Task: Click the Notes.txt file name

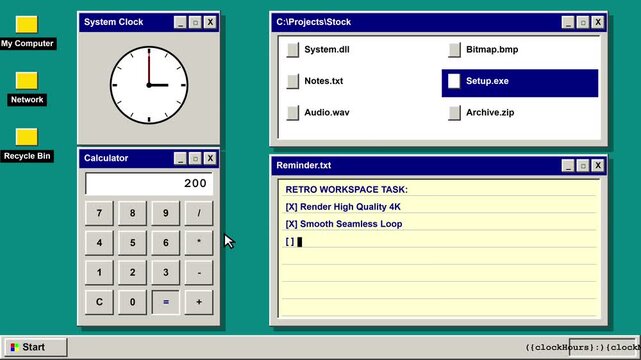Action: pos(323,81)
